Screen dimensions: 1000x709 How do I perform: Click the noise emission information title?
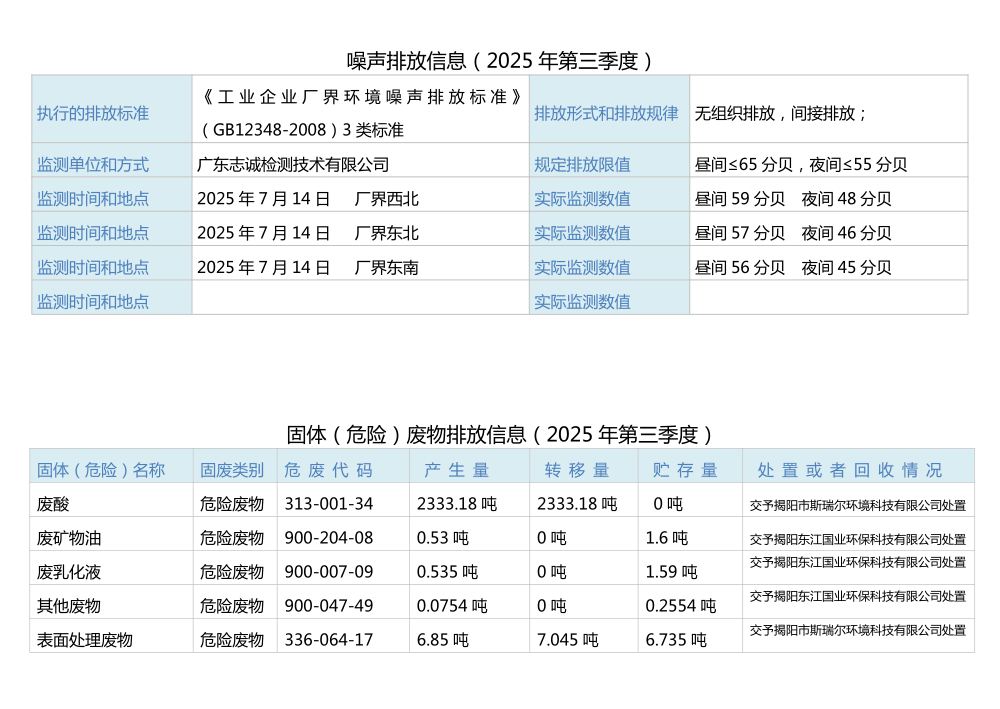(x=499, y=60)
